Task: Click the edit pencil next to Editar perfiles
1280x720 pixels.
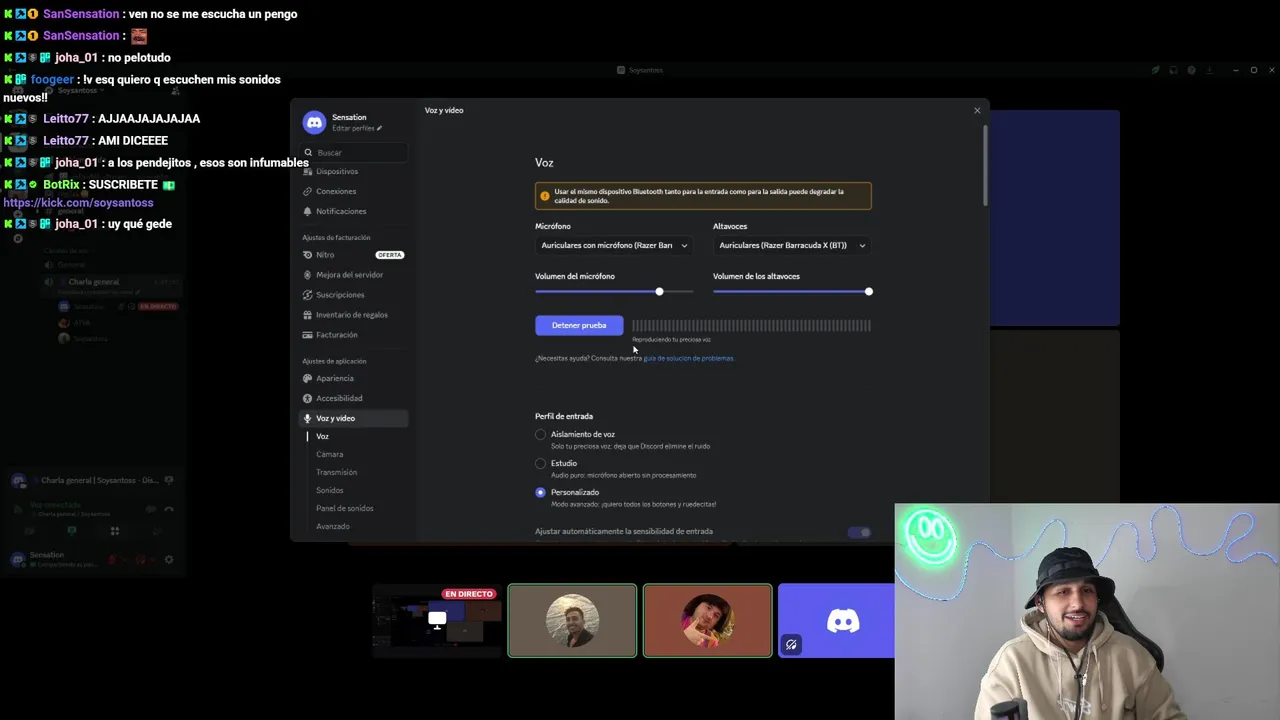Action: [x=379, y=128]
